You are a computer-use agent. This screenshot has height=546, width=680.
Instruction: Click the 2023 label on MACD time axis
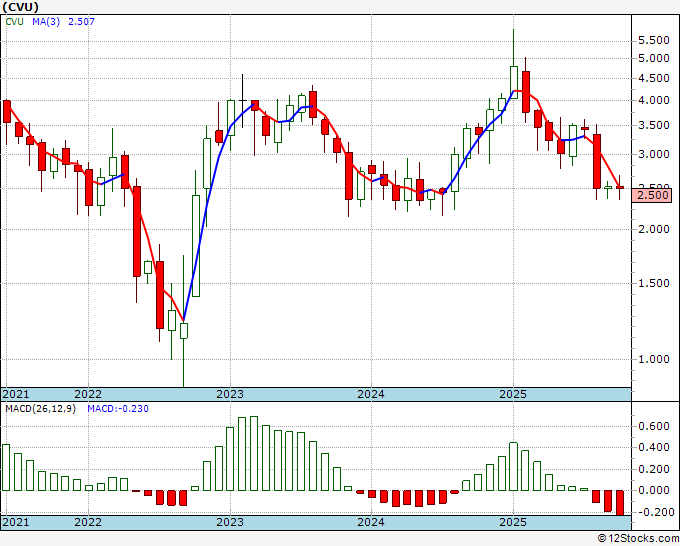(x=230, y=522)
